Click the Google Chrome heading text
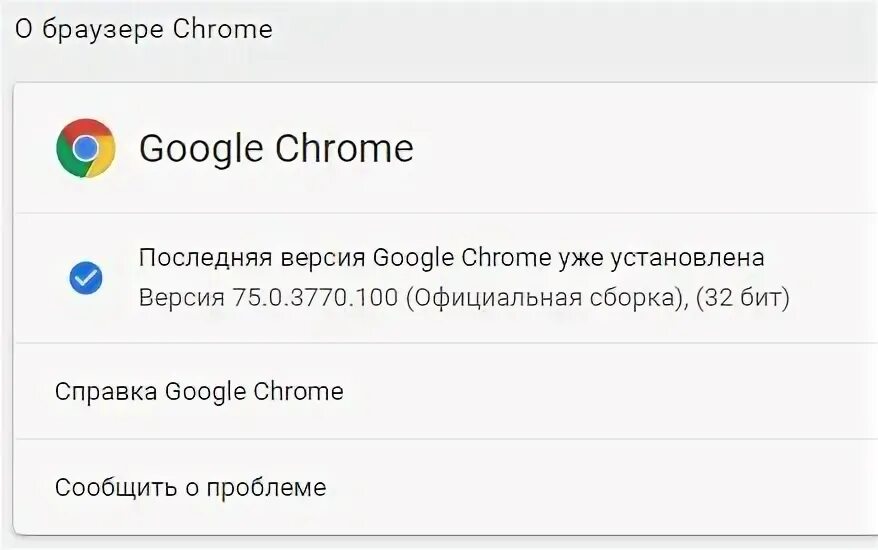 (x=276, y=148)
